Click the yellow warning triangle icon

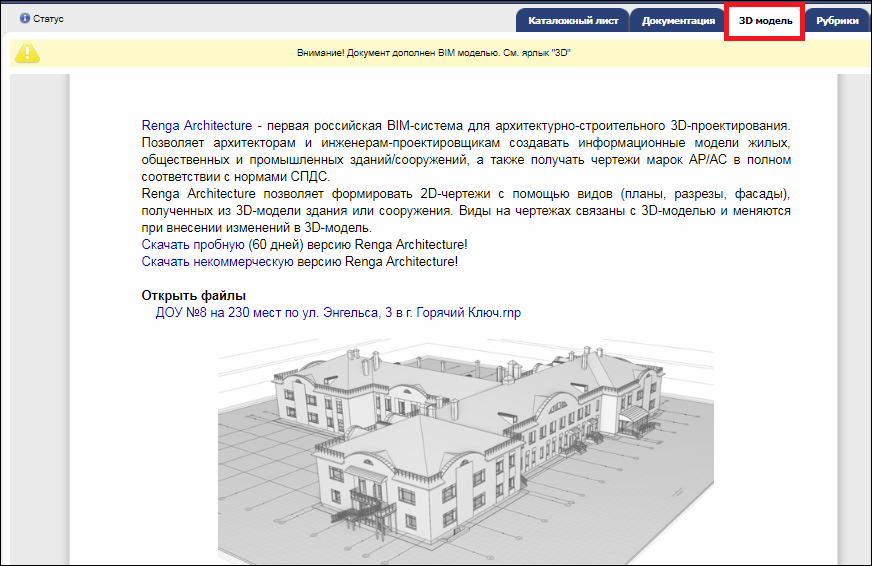tap(27, 52)
